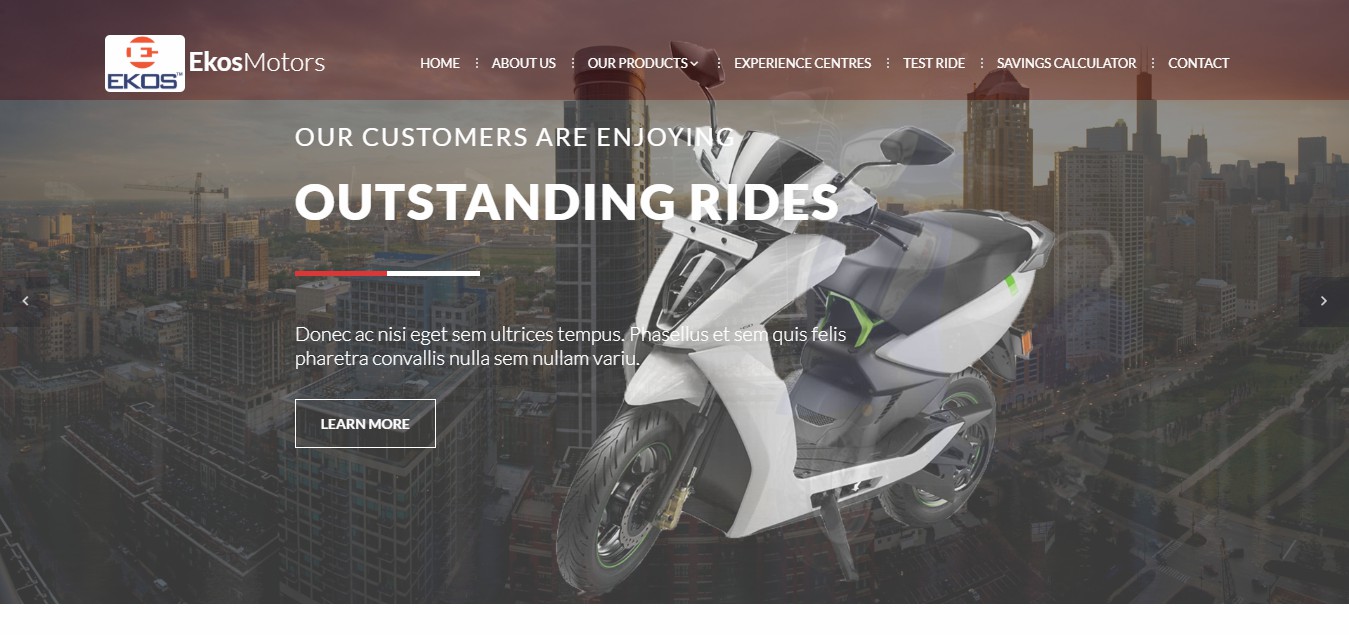Open the Savings Calculator link
The width and height of the screenshot is (1349, 635).
point(1067,63)
